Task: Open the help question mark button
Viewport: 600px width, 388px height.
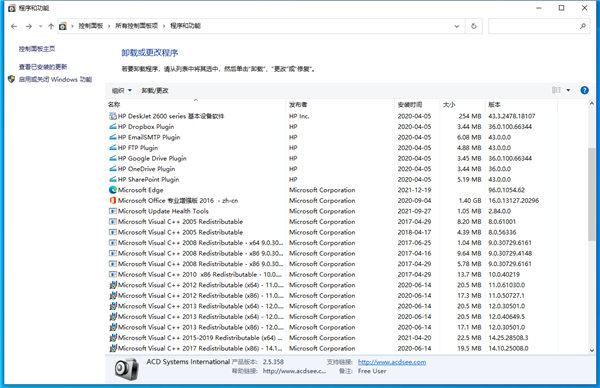Action: click(584, 90)
